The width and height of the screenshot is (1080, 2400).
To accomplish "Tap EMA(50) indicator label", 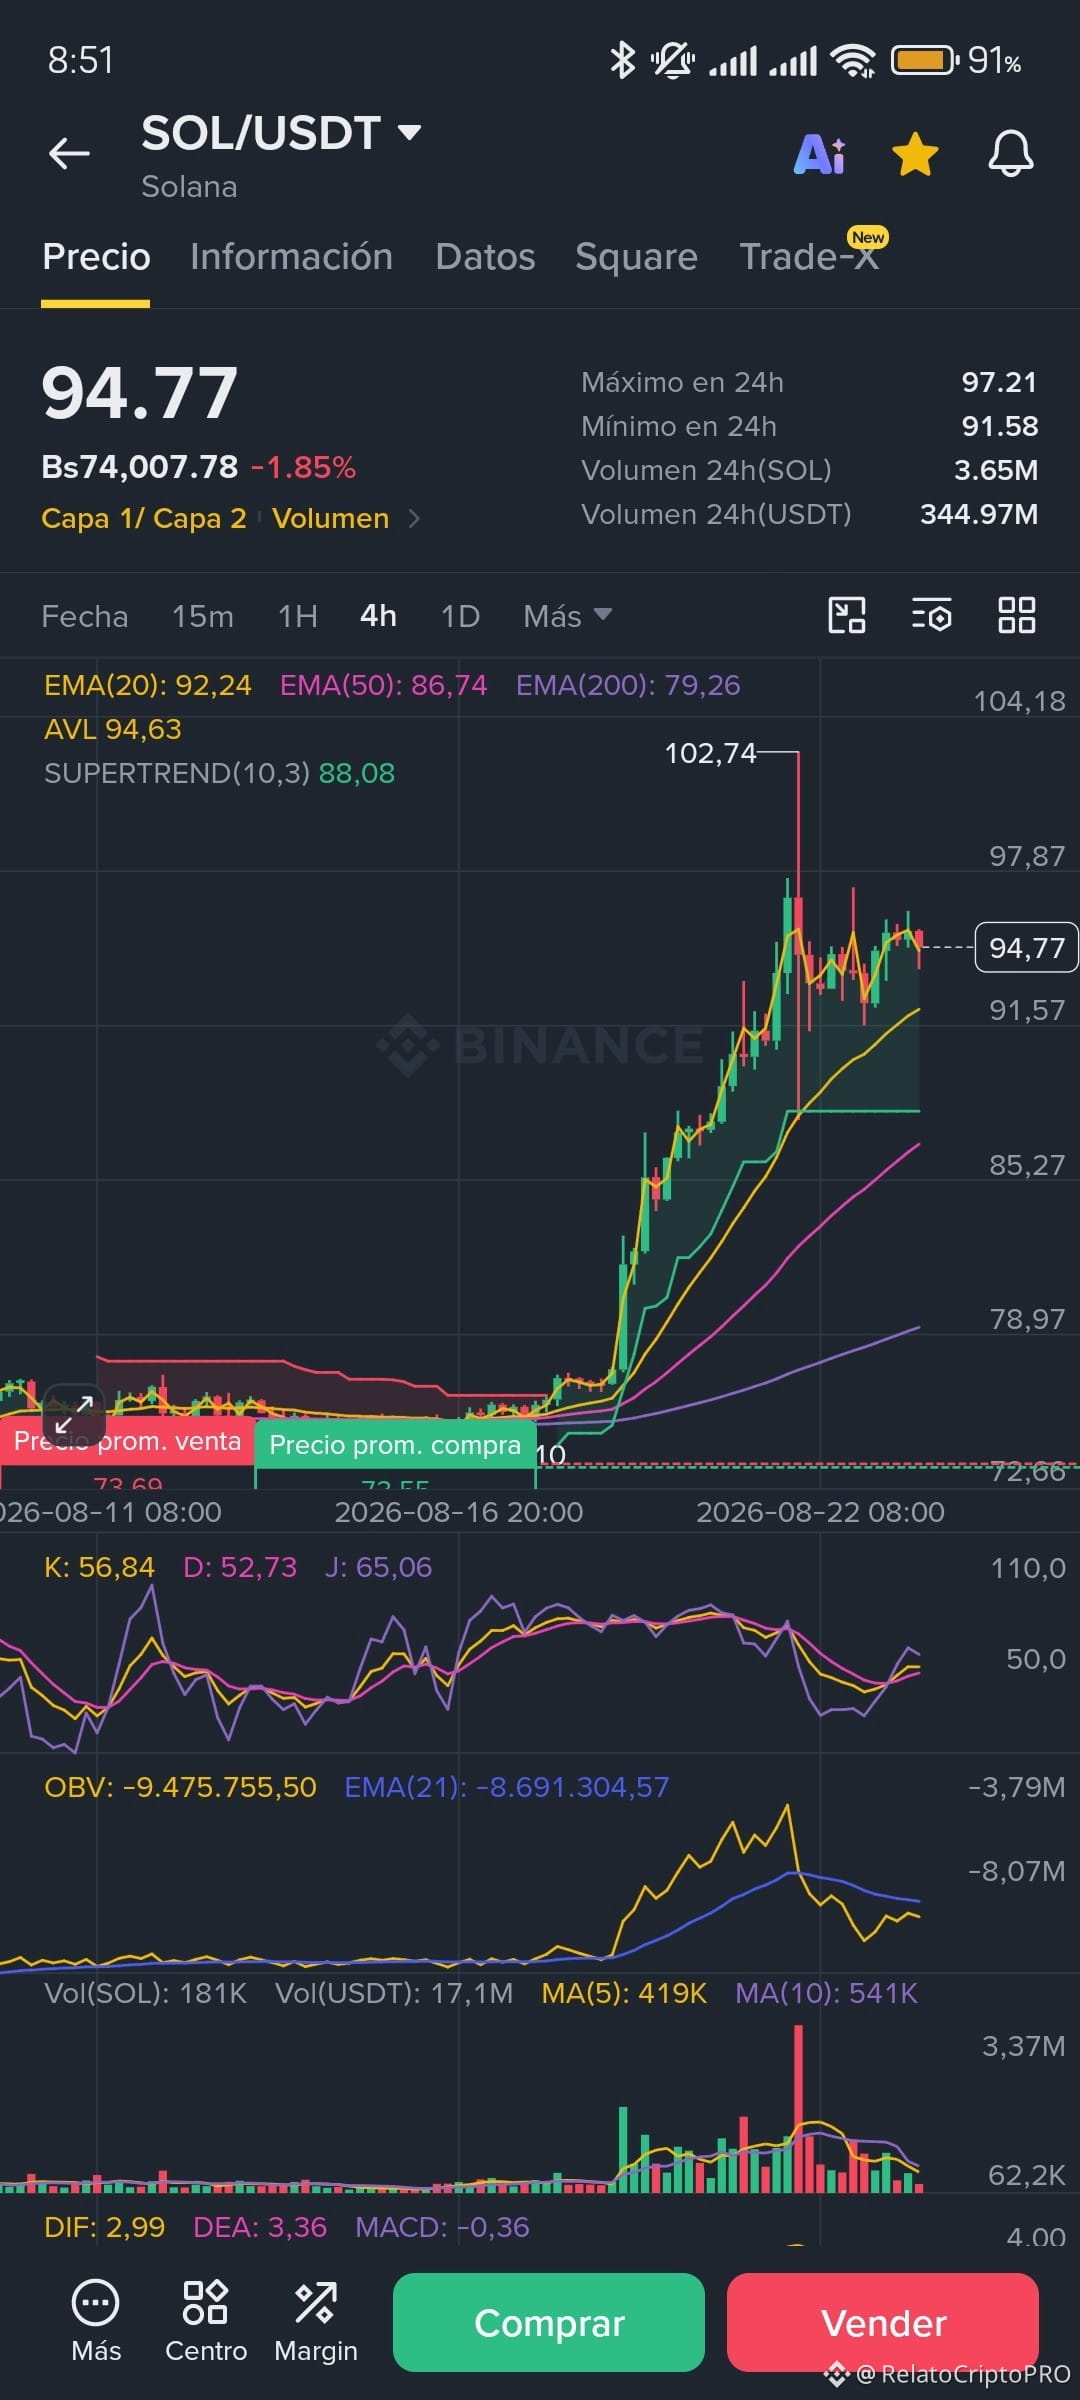I will pyautogui.click(x=383, y=685).
